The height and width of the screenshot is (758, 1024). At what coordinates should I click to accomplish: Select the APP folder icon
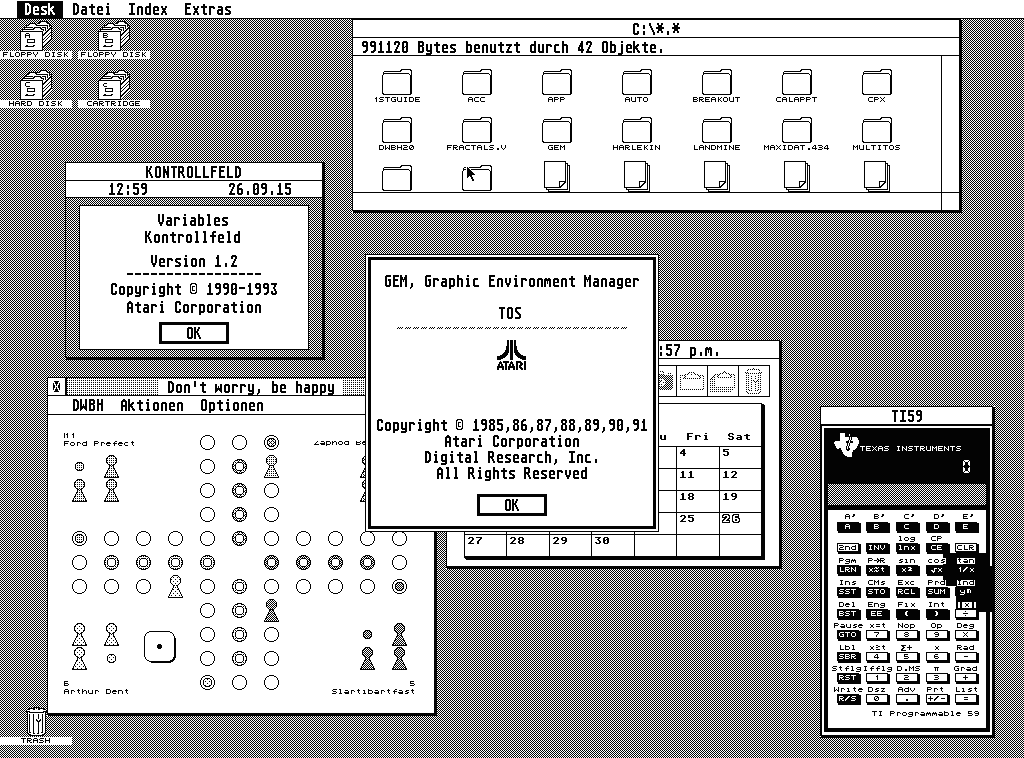tap(556, 86)
